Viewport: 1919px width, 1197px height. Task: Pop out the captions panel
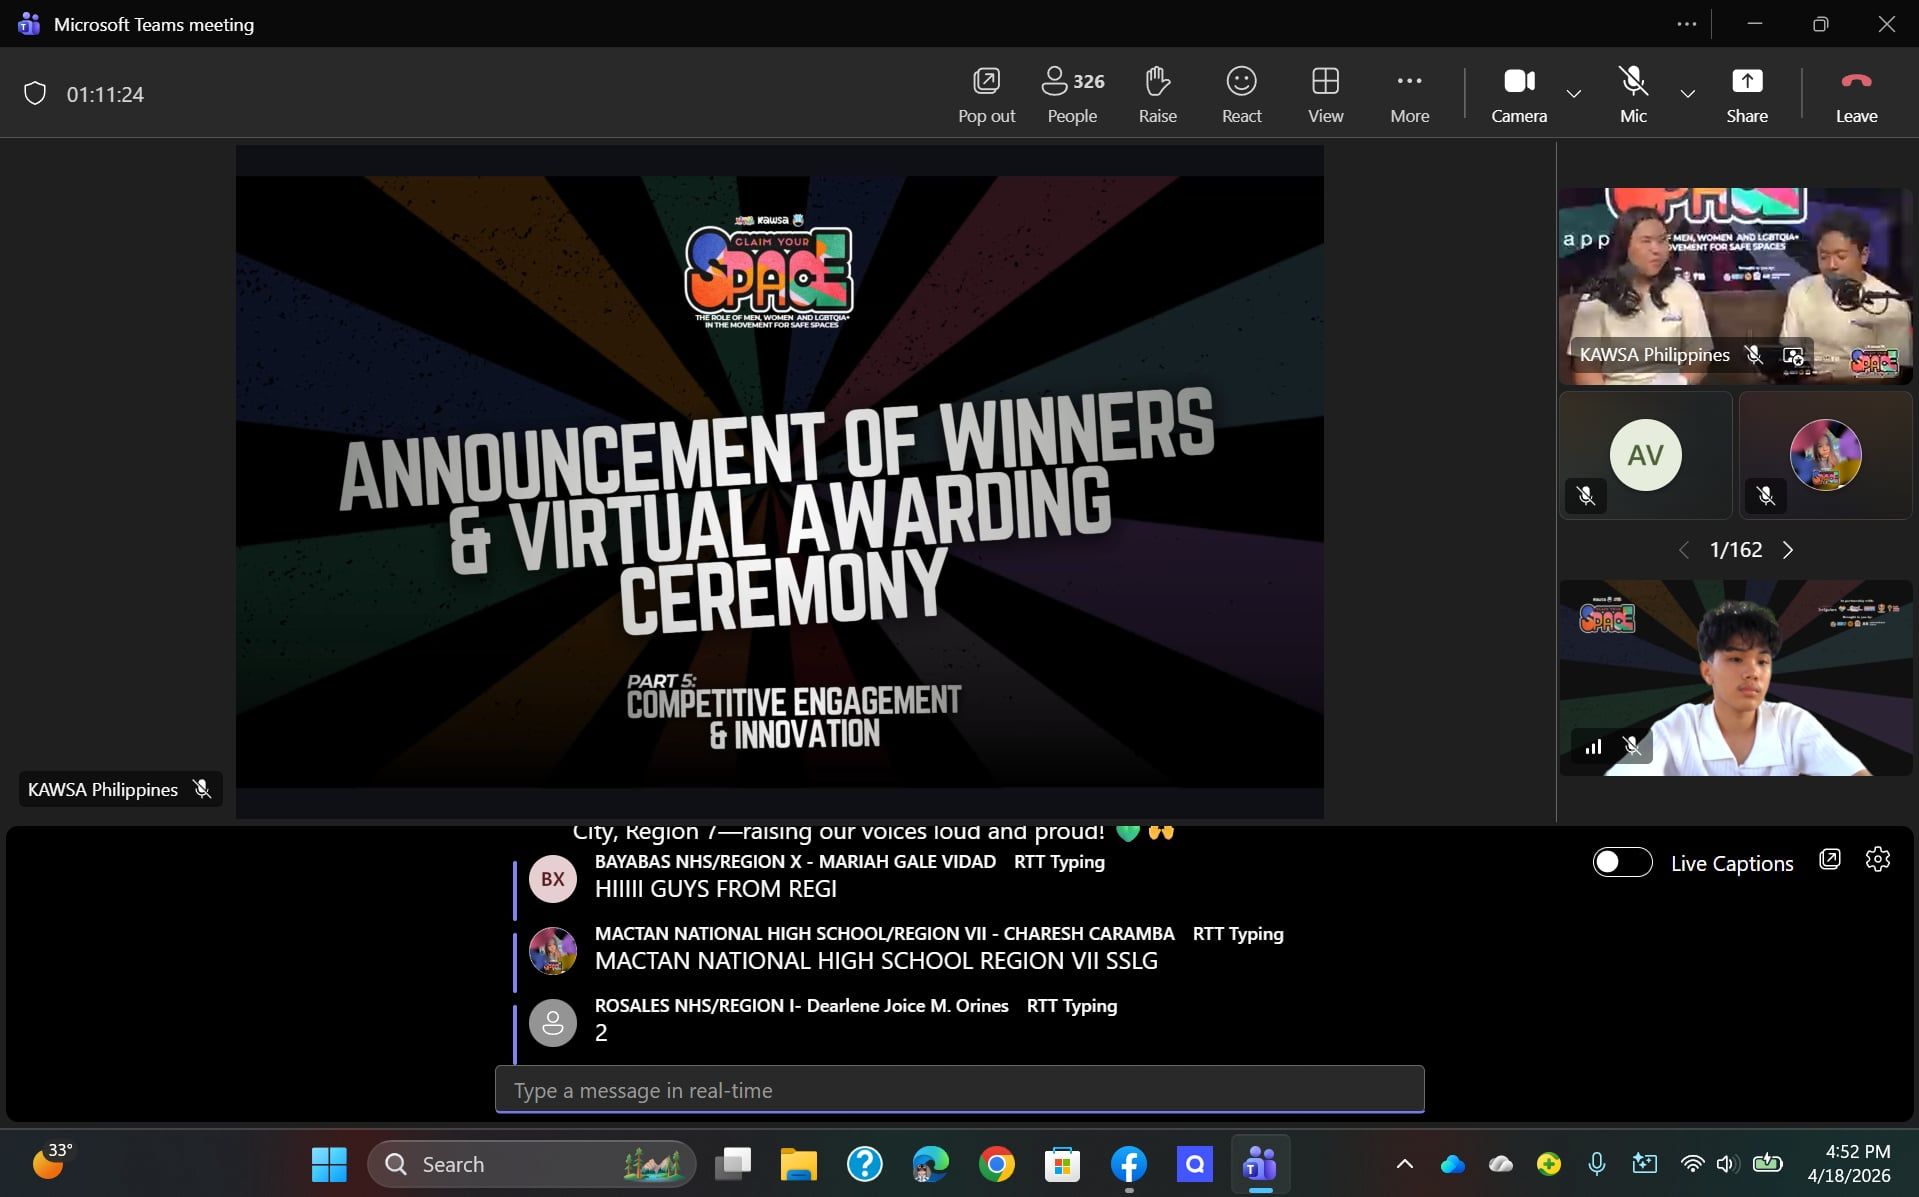pos(1830,859)
